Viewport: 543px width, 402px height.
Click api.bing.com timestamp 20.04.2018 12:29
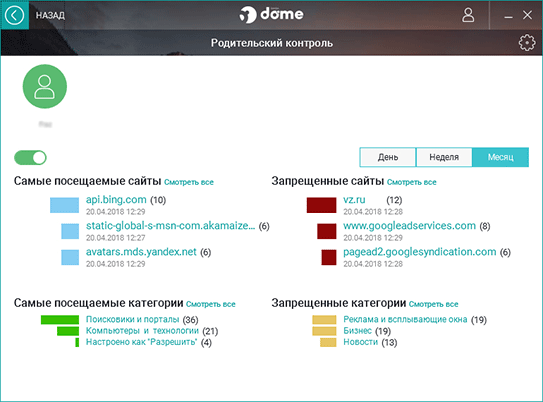(x=115, y=212)
